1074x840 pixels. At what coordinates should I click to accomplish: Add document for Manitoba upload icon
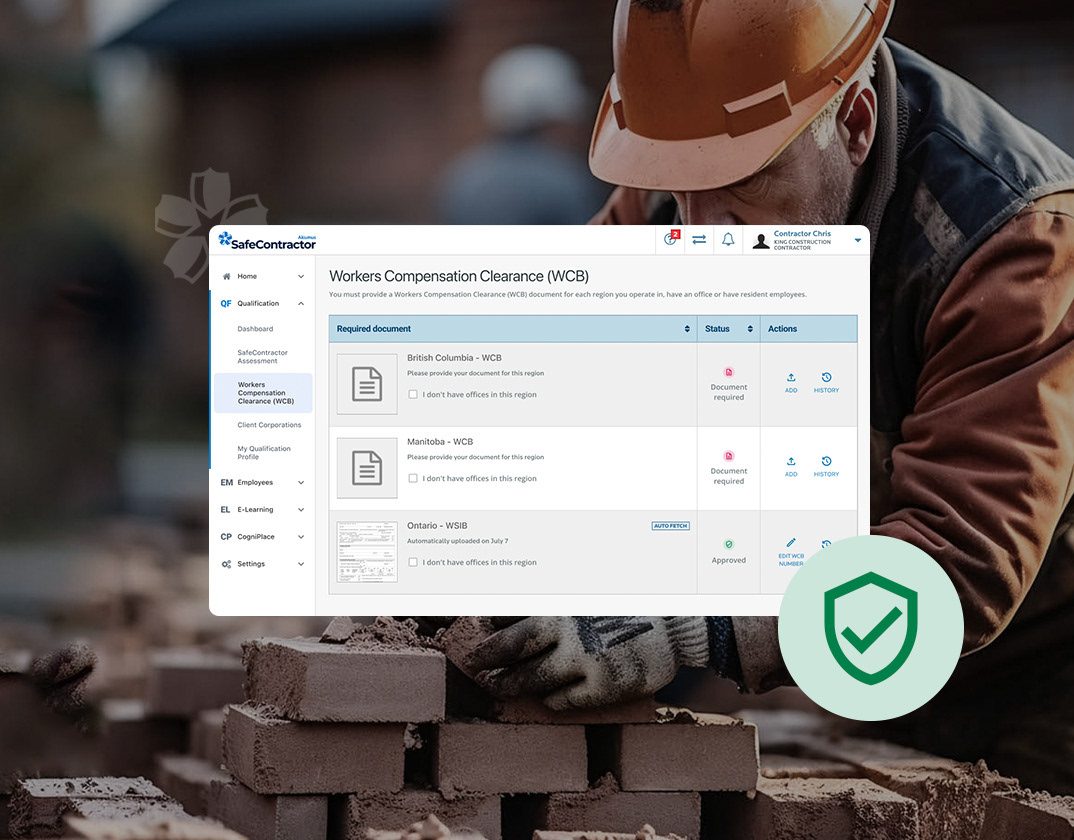(x=791, y=461)
